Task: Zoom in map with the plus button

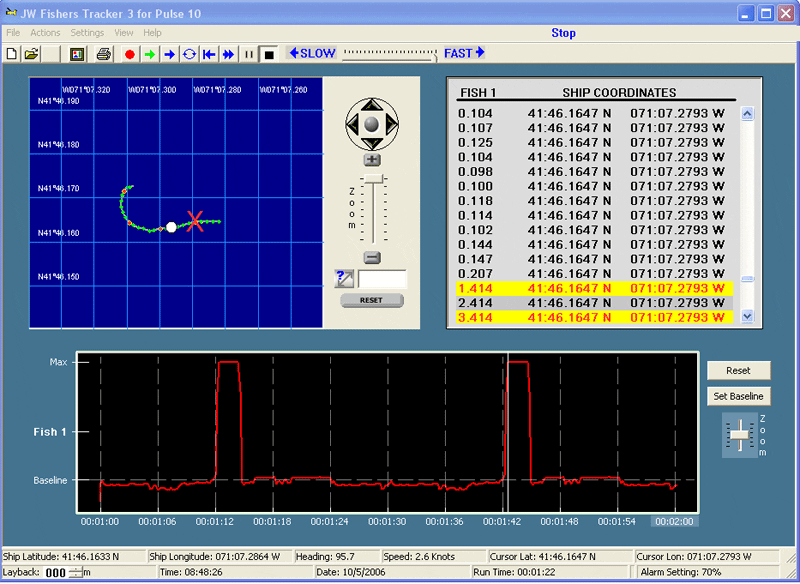Action: (372, 160)
